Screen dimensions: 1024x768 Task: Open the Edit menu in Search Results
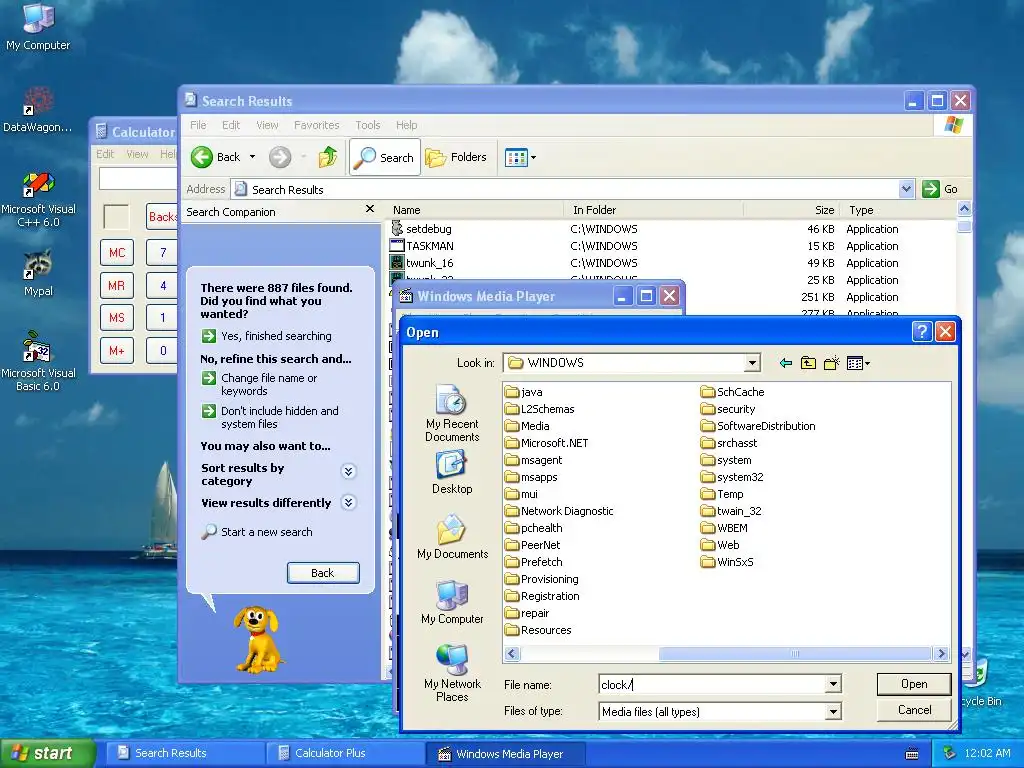231,125
